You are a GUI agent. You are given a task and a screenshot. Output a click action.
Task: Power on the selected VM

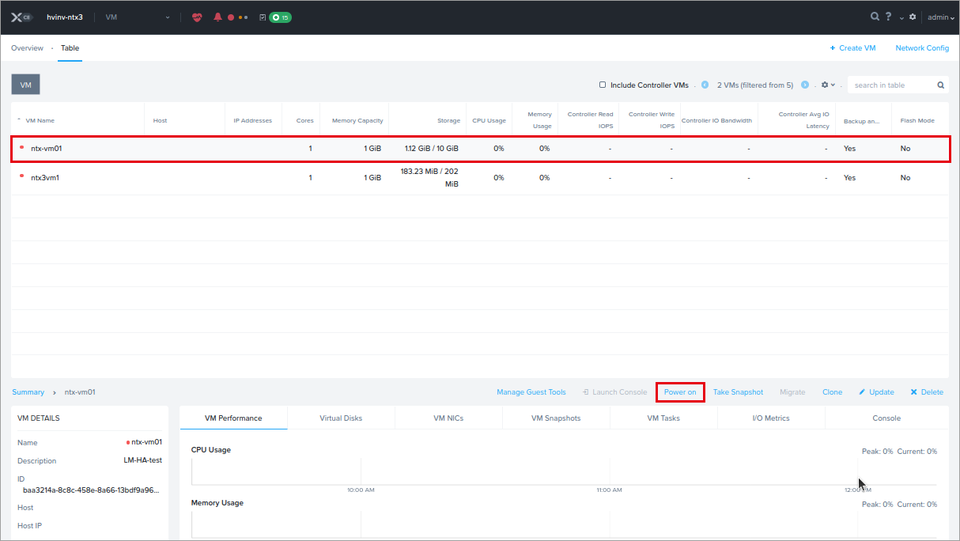pos(680,392)
